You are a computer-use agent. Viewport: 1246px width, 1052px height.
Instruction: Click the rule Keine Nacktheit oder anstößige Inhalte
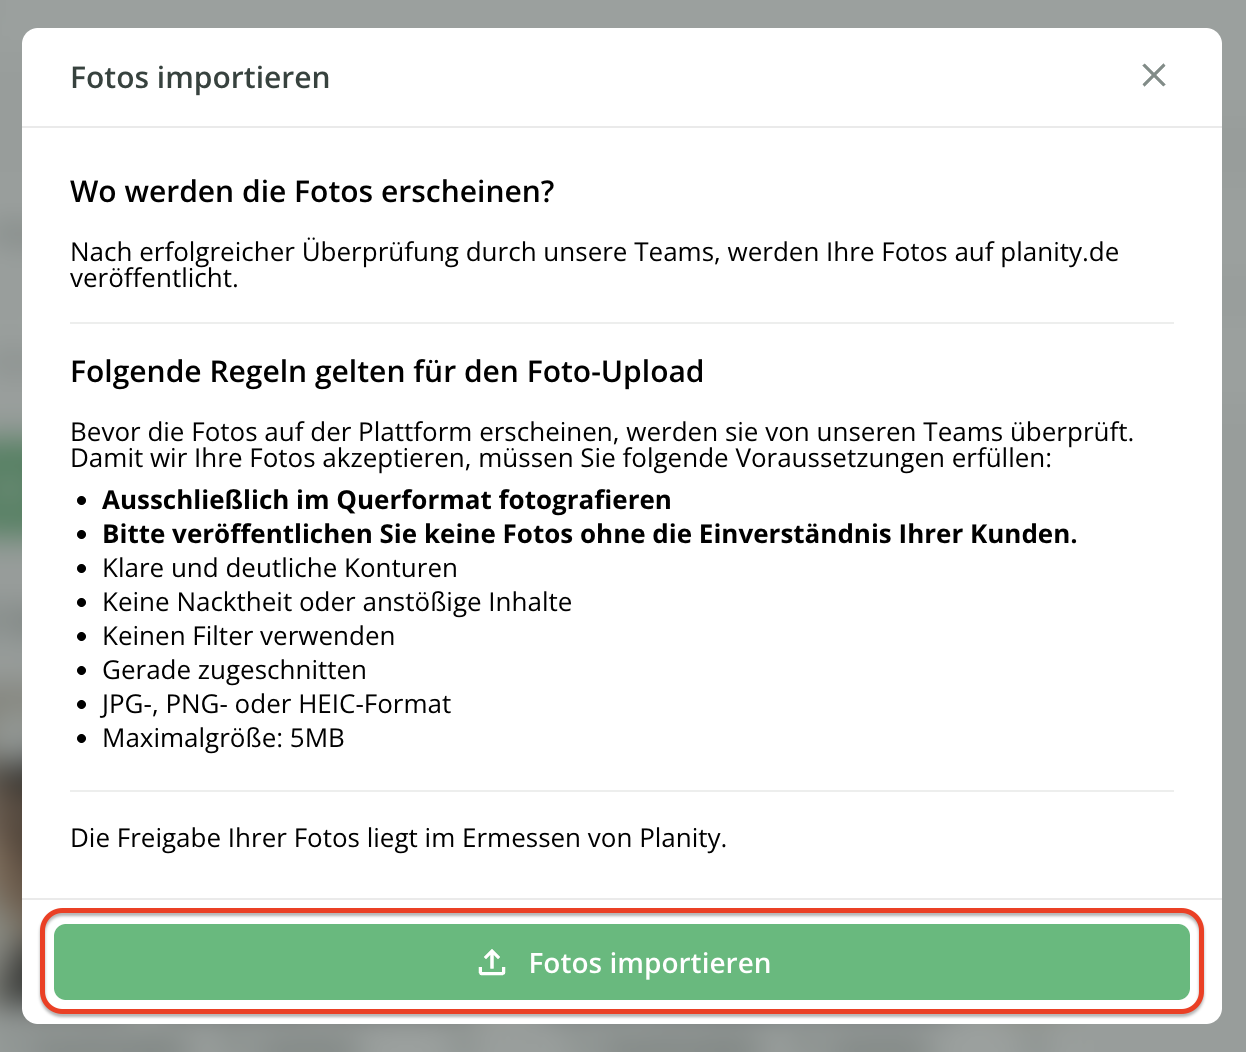click(337, 602)
